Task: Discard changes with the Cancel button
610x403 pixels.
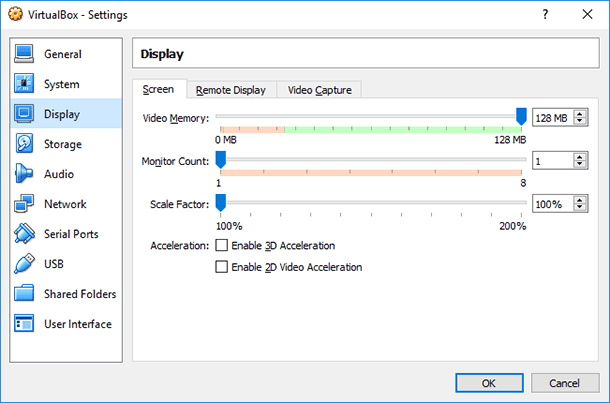Action: [564, 383]
